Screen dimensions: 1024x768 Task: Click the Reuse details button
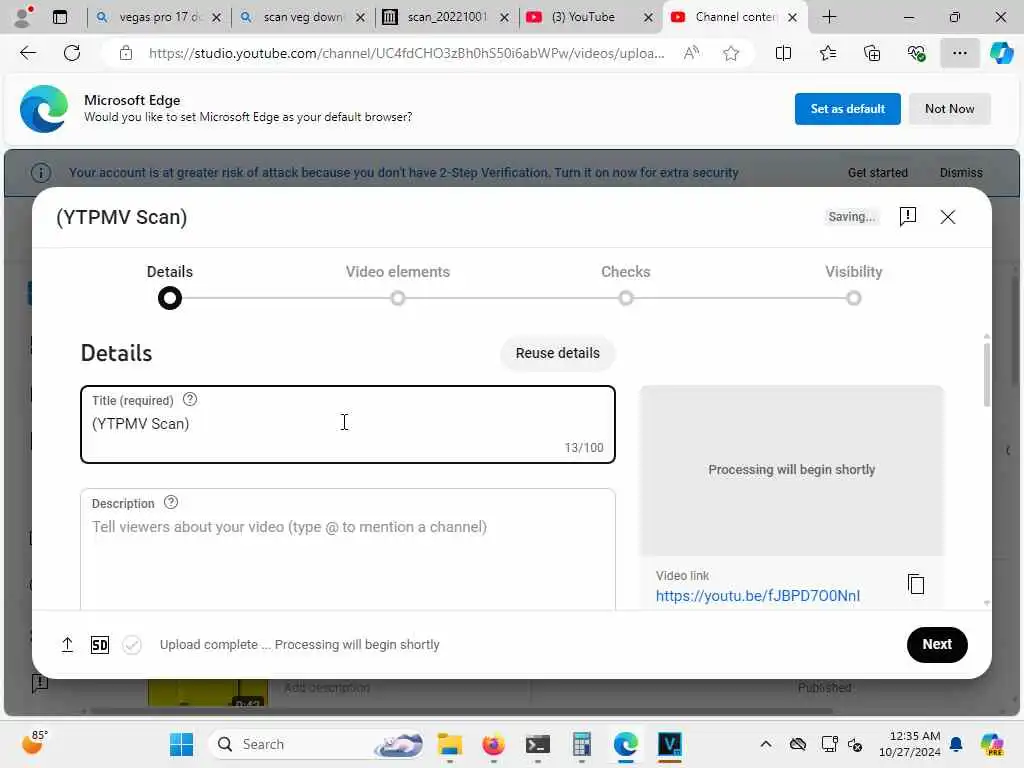[x=558, y=353]
